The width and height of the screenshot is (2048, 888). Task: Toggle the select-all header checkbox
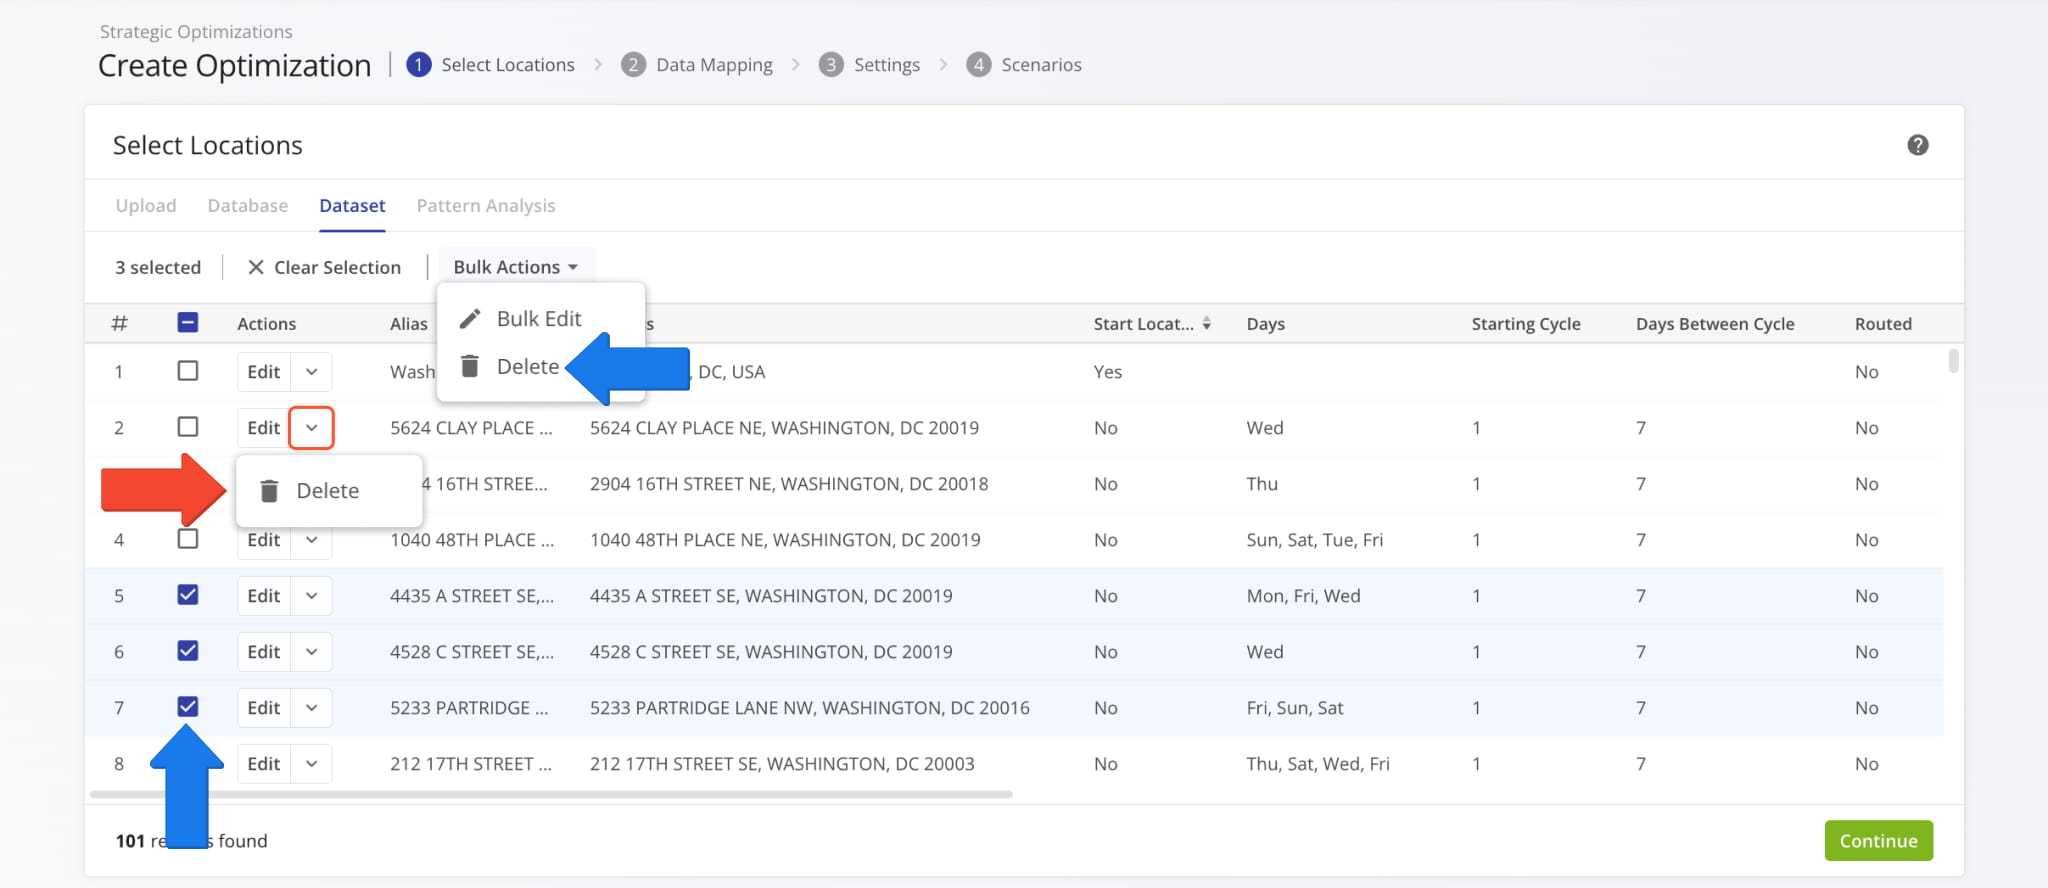pyautogui.click(x=187, y=322)
